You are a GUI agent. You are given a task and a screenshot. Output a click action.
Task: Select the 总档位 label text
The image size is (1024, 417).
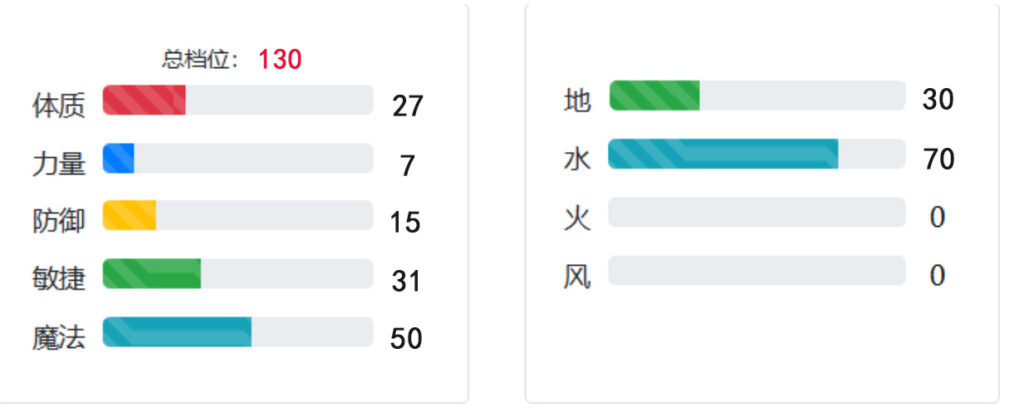201,60
